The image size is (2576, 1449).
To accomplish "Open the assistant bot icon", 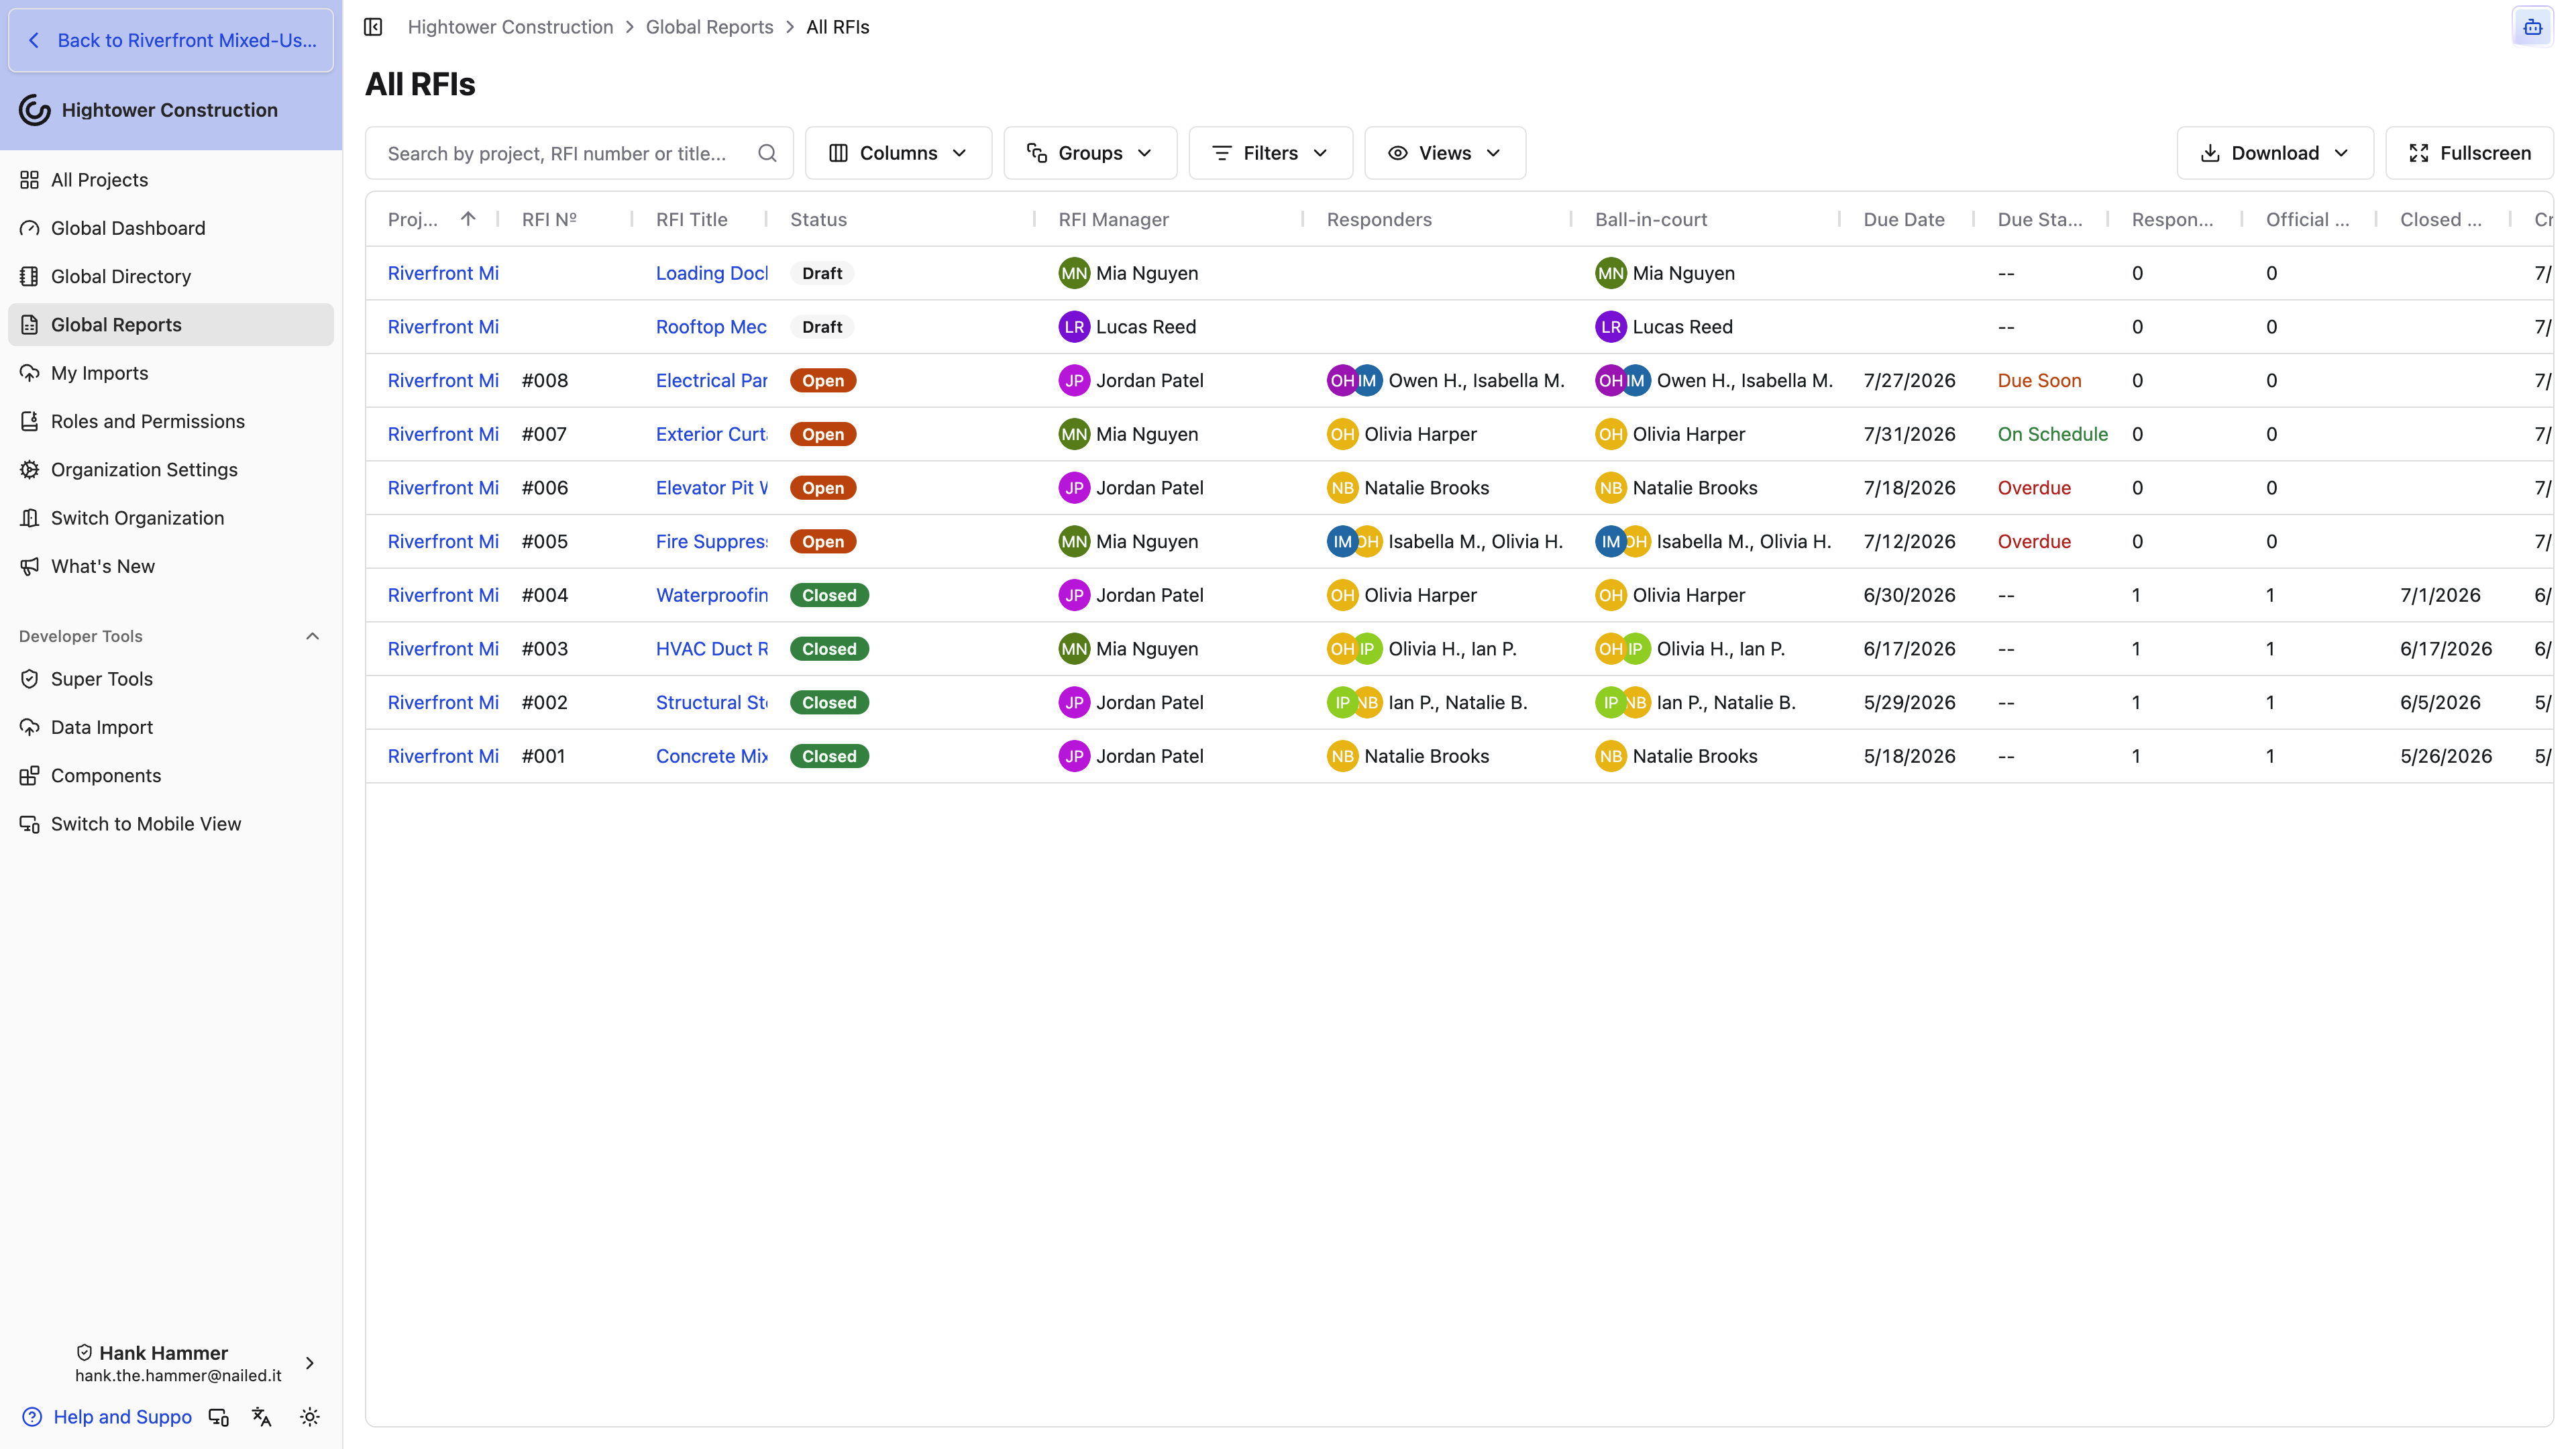I will (2532, 27).
